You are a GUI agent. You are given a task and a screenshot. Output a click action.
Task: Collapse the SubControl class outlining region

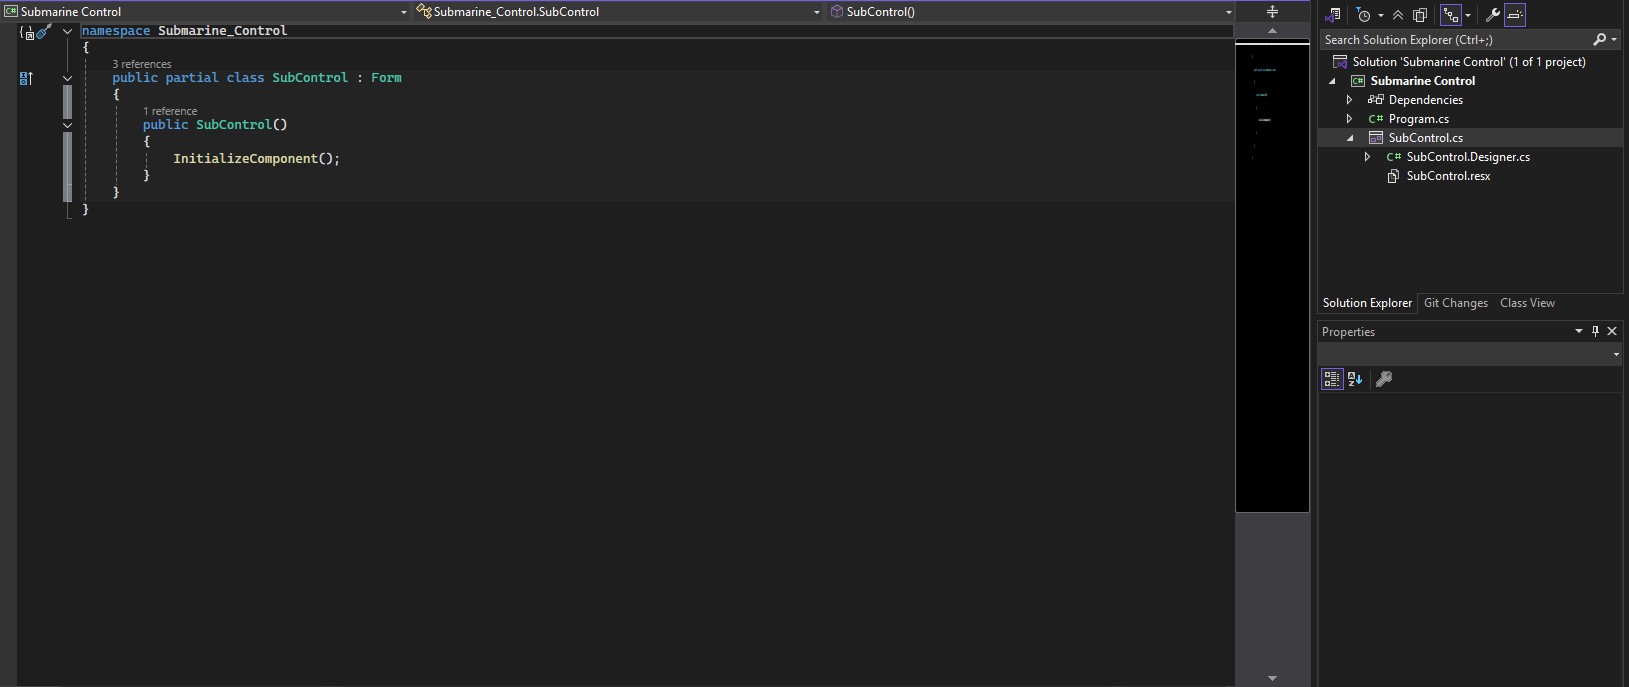pyautogui.click(x=67, y=78)
